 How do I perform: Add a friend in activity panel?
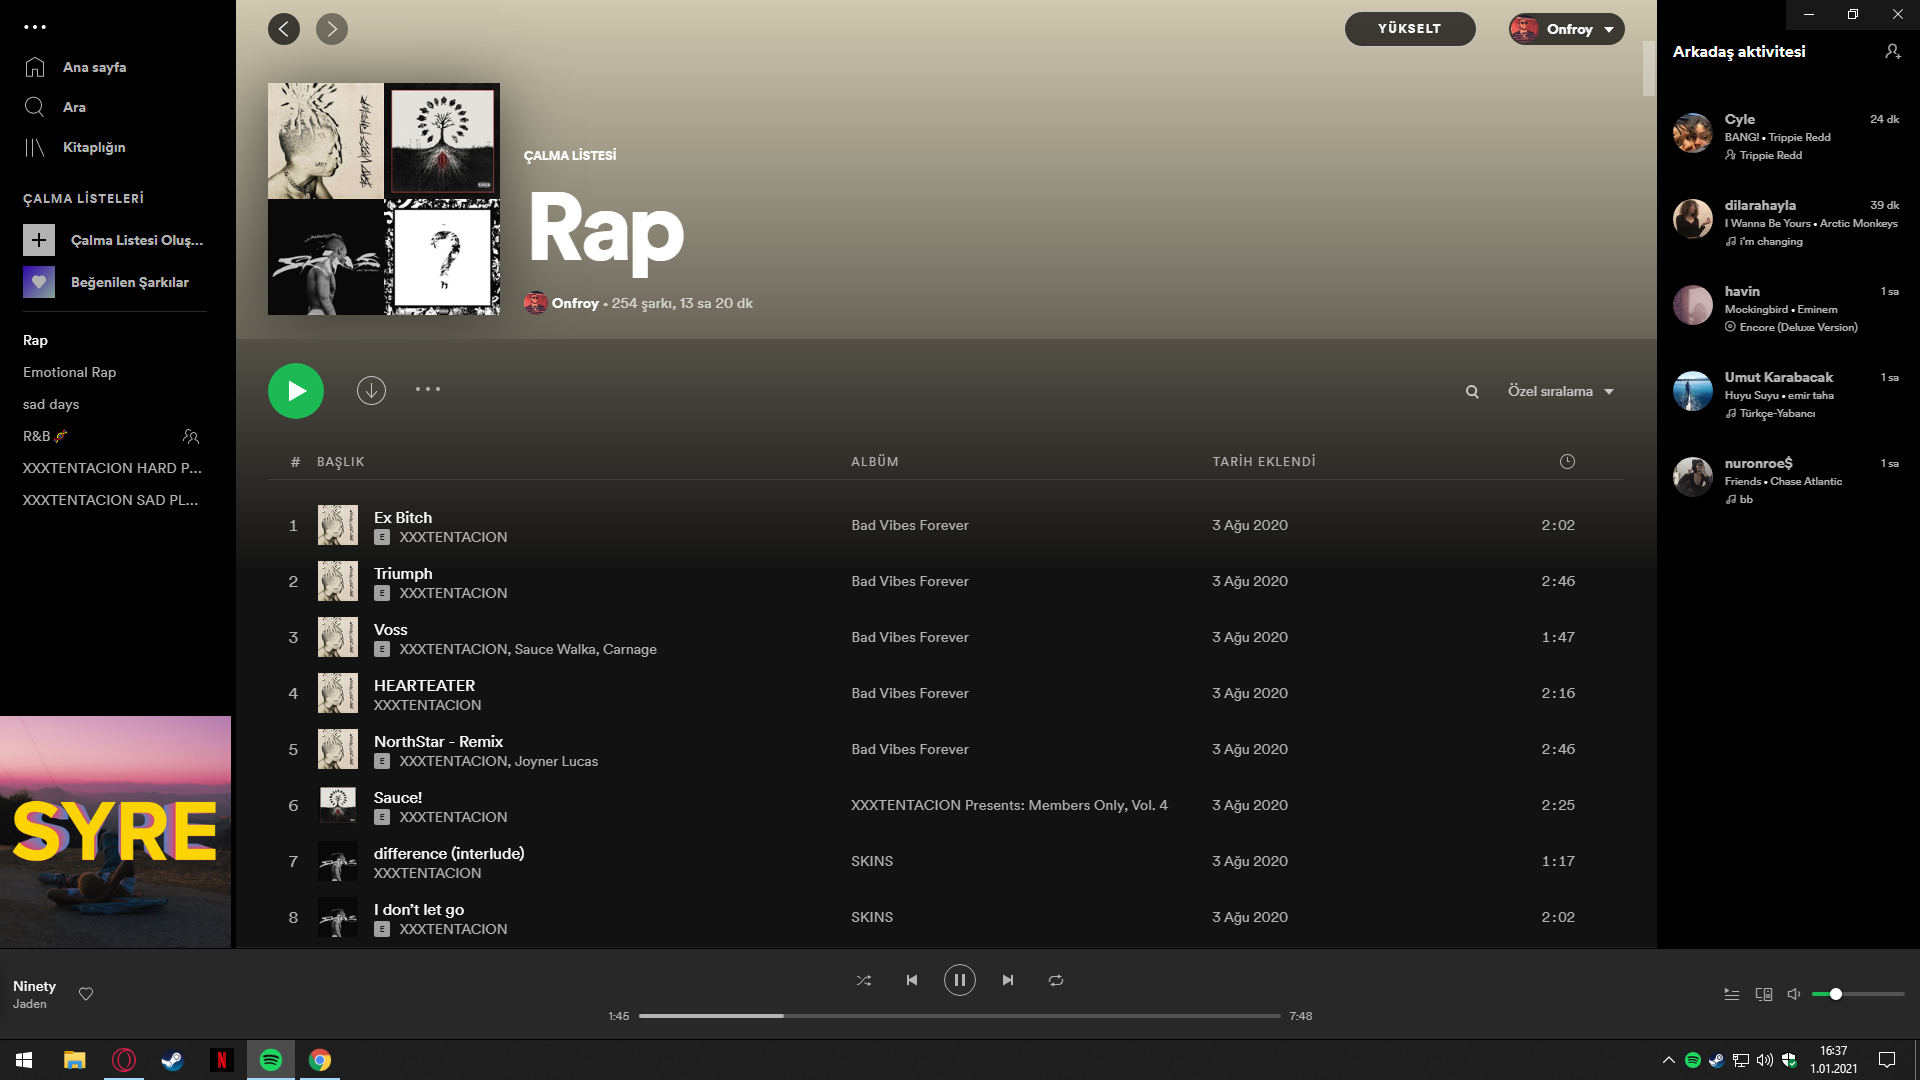(1892, 52)
